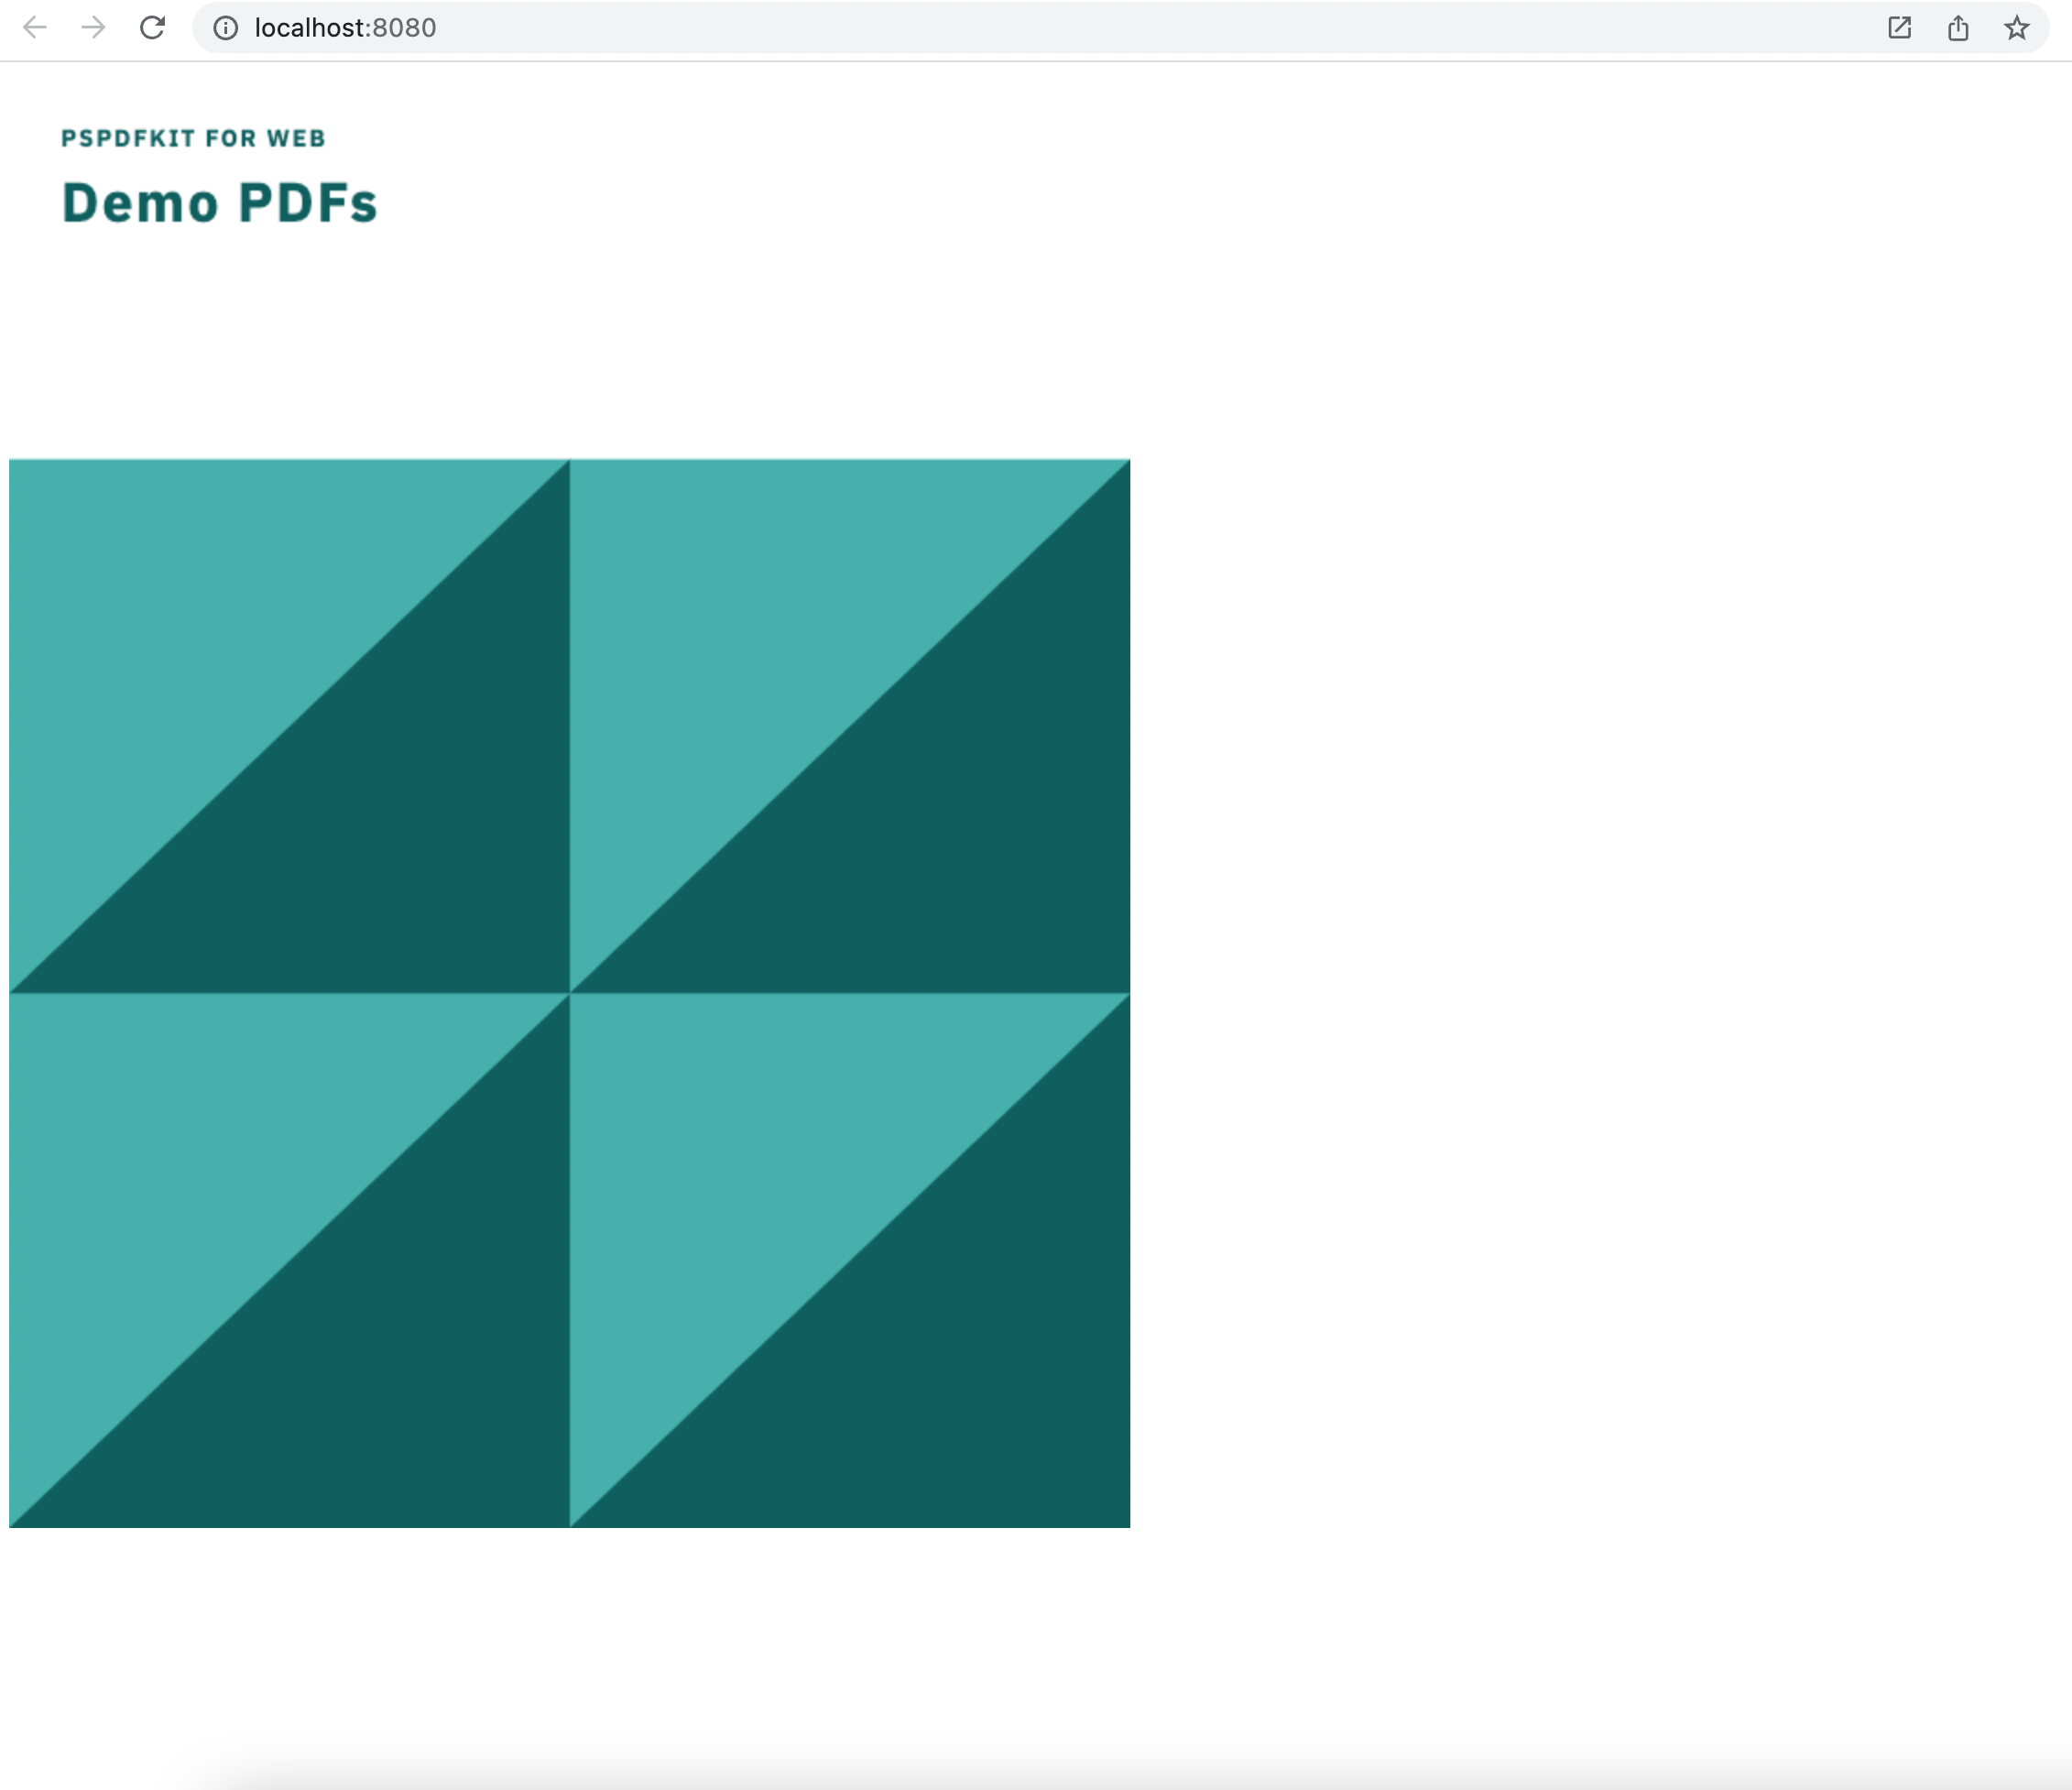The image size is (2072, 1790).
Task: Click the browser forward arrow
Action: pyautogui.click(x=93, y=27)
